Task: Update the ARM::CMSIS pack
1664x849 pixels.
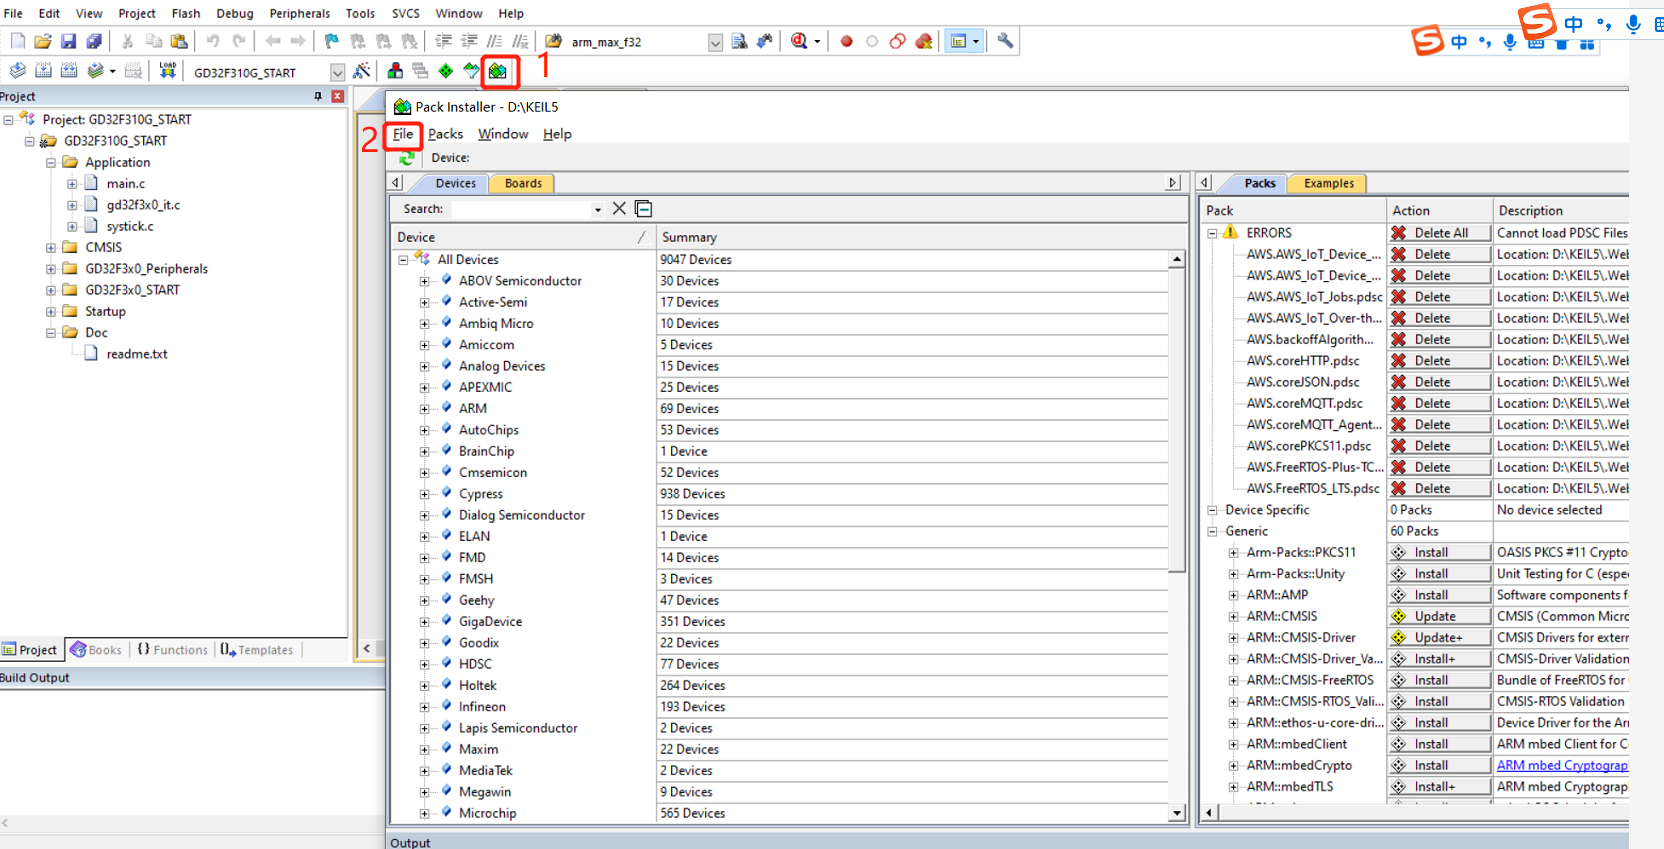Action: (1439, 616)
